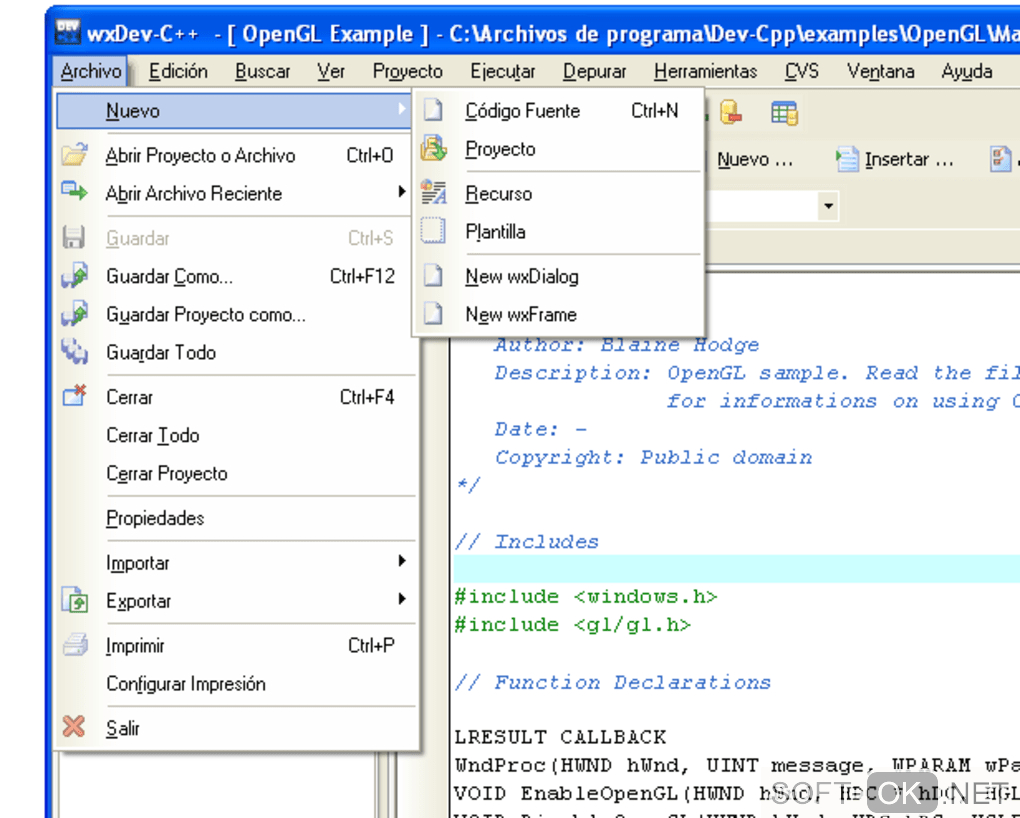Create new Recurso
This screenshot has width=1020, height=818.
click(559, 194)
